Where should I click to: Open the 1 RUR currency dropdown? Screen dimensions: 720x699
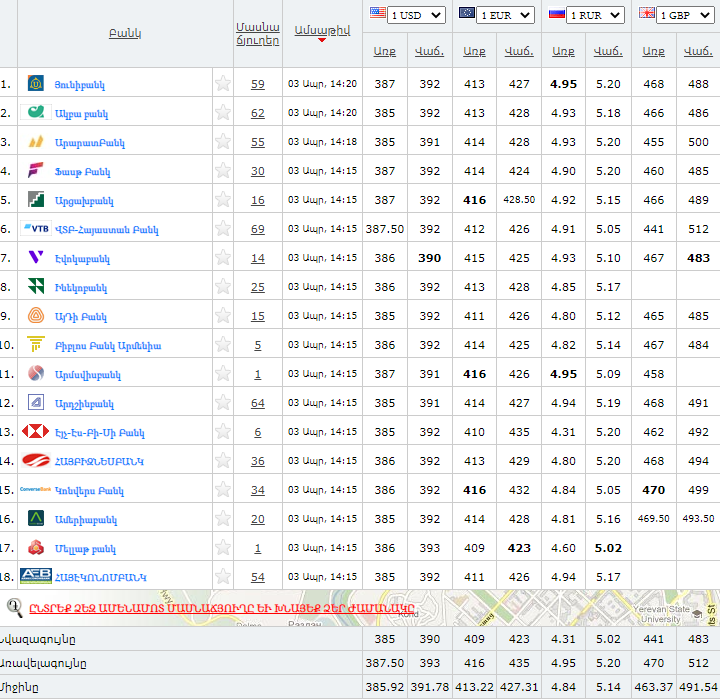595,15
